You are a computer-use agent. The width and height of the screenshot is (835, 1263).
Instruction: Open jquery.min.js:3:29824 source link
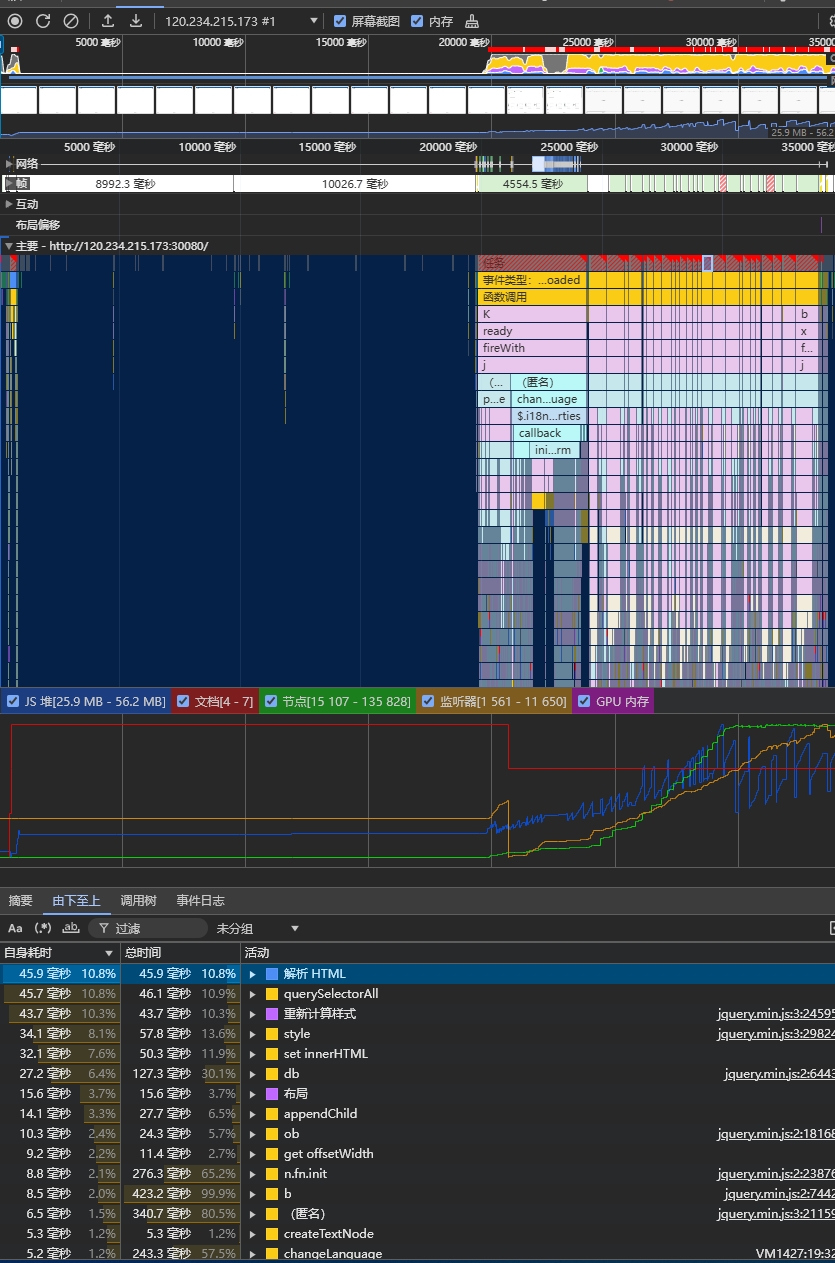pyautogui.click(x=776, y=1034)
